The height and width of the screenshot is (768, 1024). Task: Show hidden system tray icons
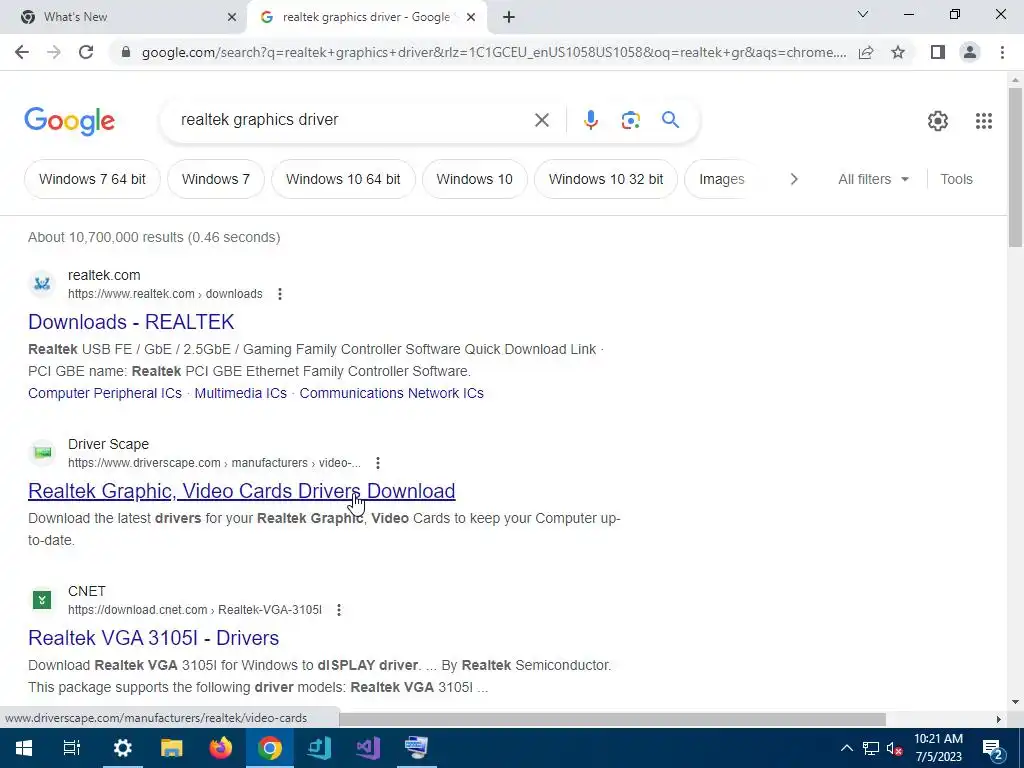point(846,748)
